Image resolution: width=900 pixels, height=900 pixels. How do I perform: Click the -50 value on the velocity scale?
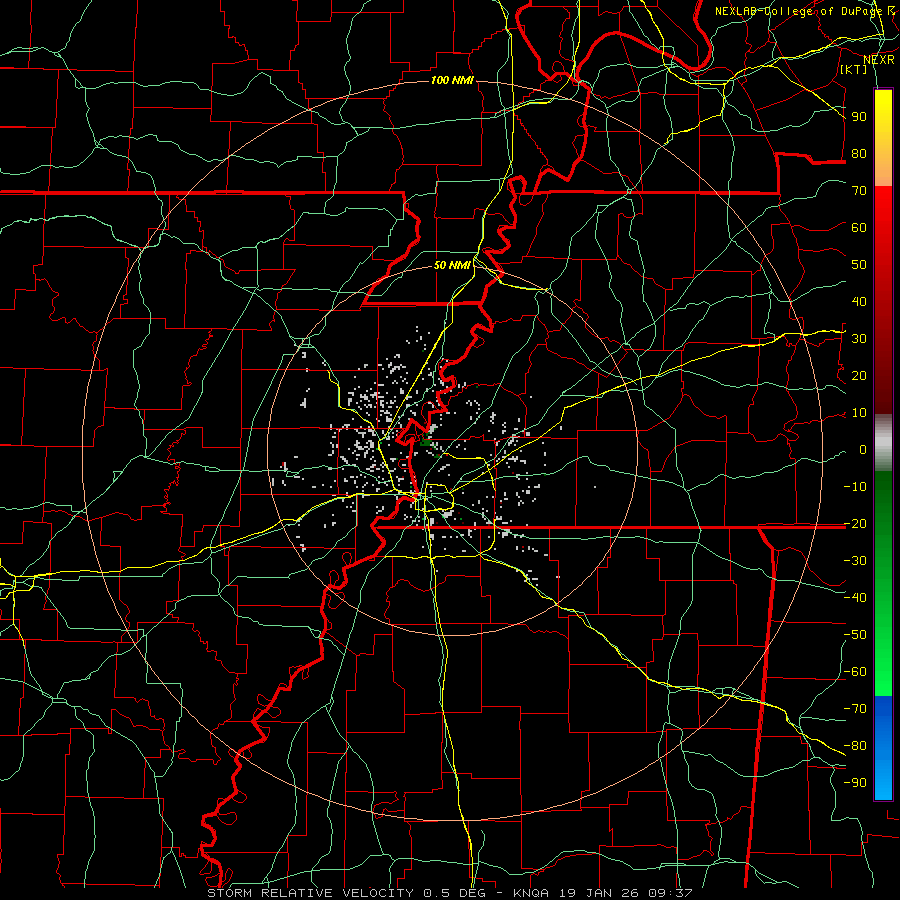point(855,635)
